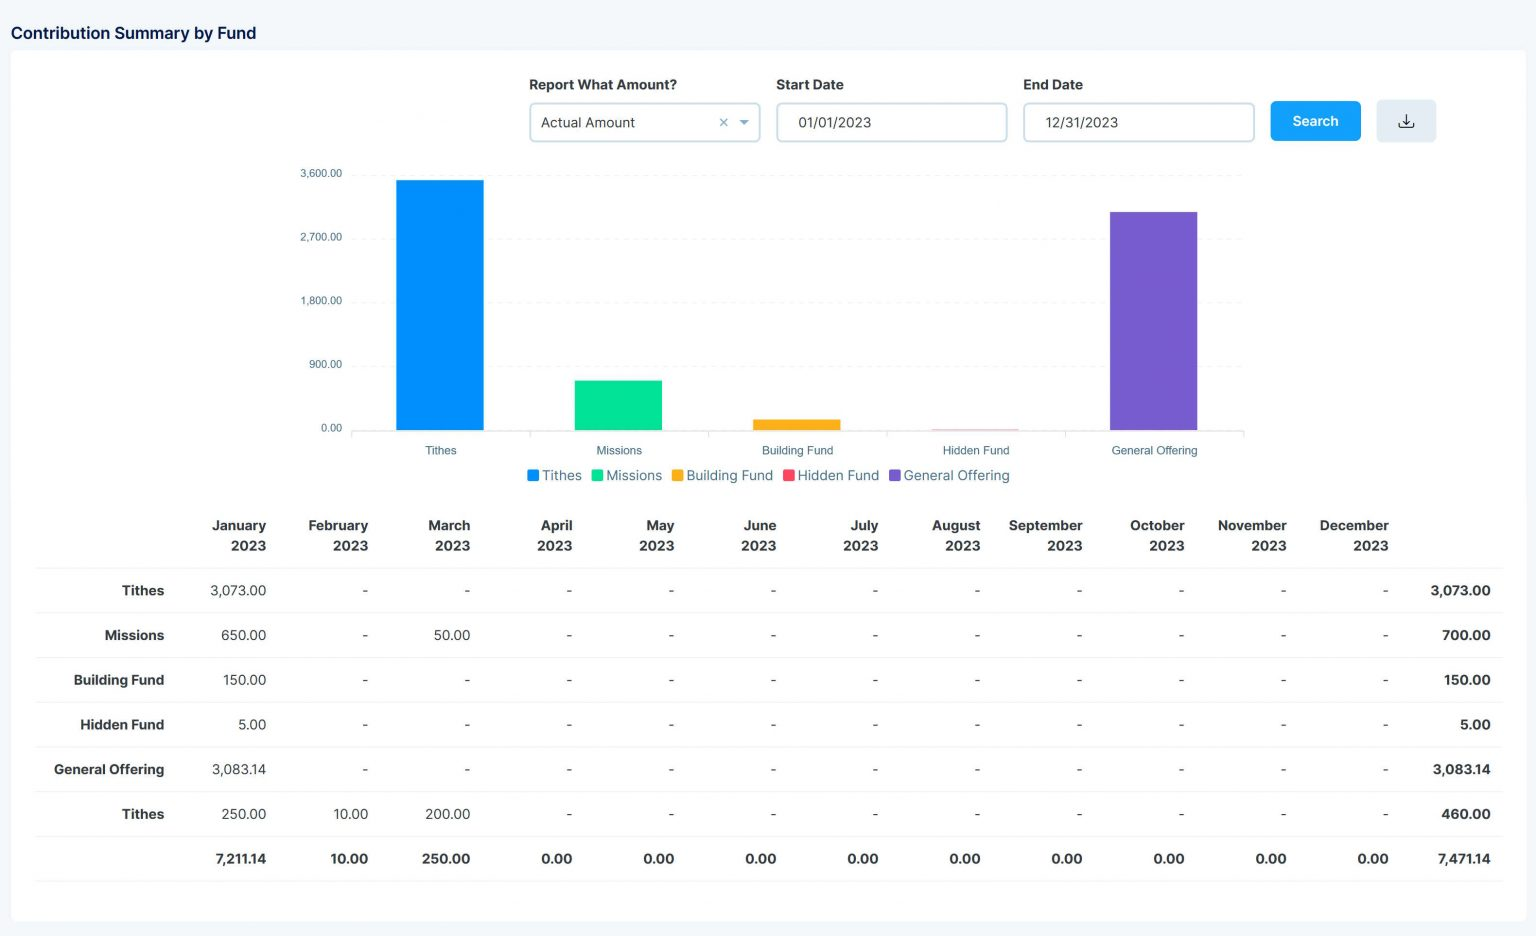This screenshot has width=1536, height=936.
Task: Click the Start Date field showing 01/01/2023
Action: tap(891, 123)
